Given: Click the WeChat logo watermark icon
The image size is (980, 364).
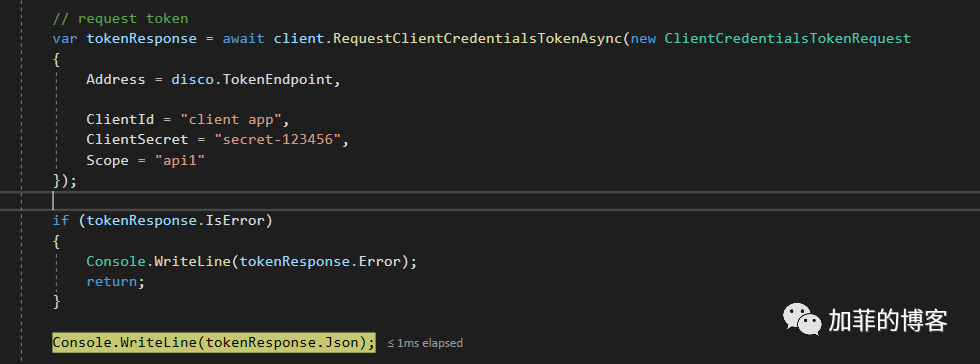Looking at the screenshot, I should click(802, 319).
